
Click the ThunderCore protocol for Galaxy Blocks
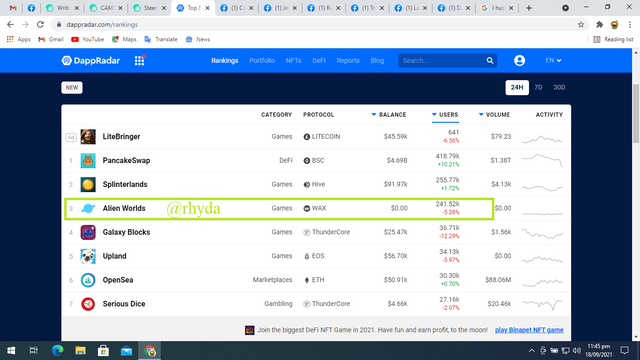[x=327, y=232]
